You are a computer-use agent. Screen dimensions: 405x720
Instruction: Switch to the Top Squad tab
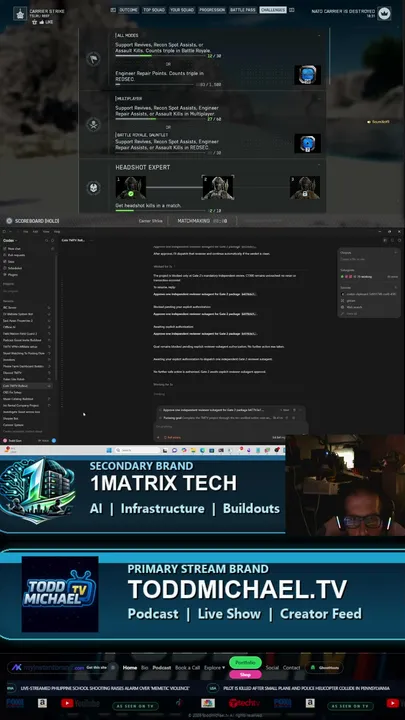(x=153, y=10)
